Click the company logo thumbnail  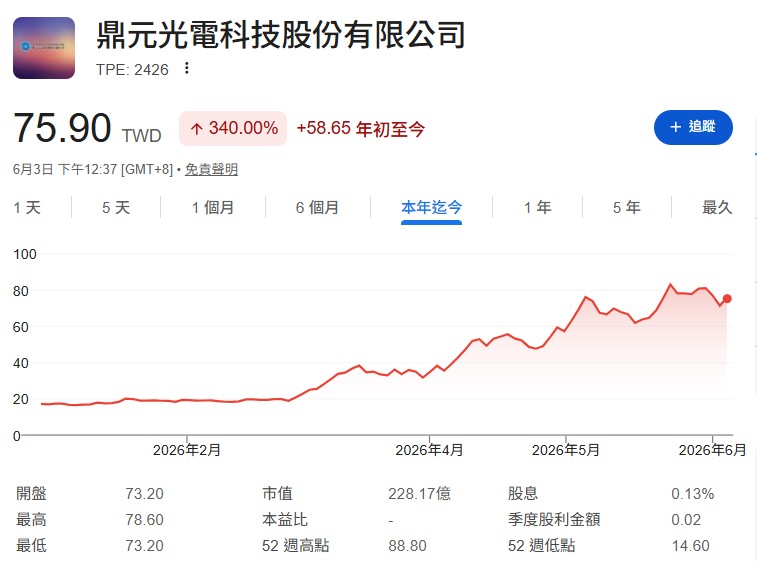pos(44,48)
